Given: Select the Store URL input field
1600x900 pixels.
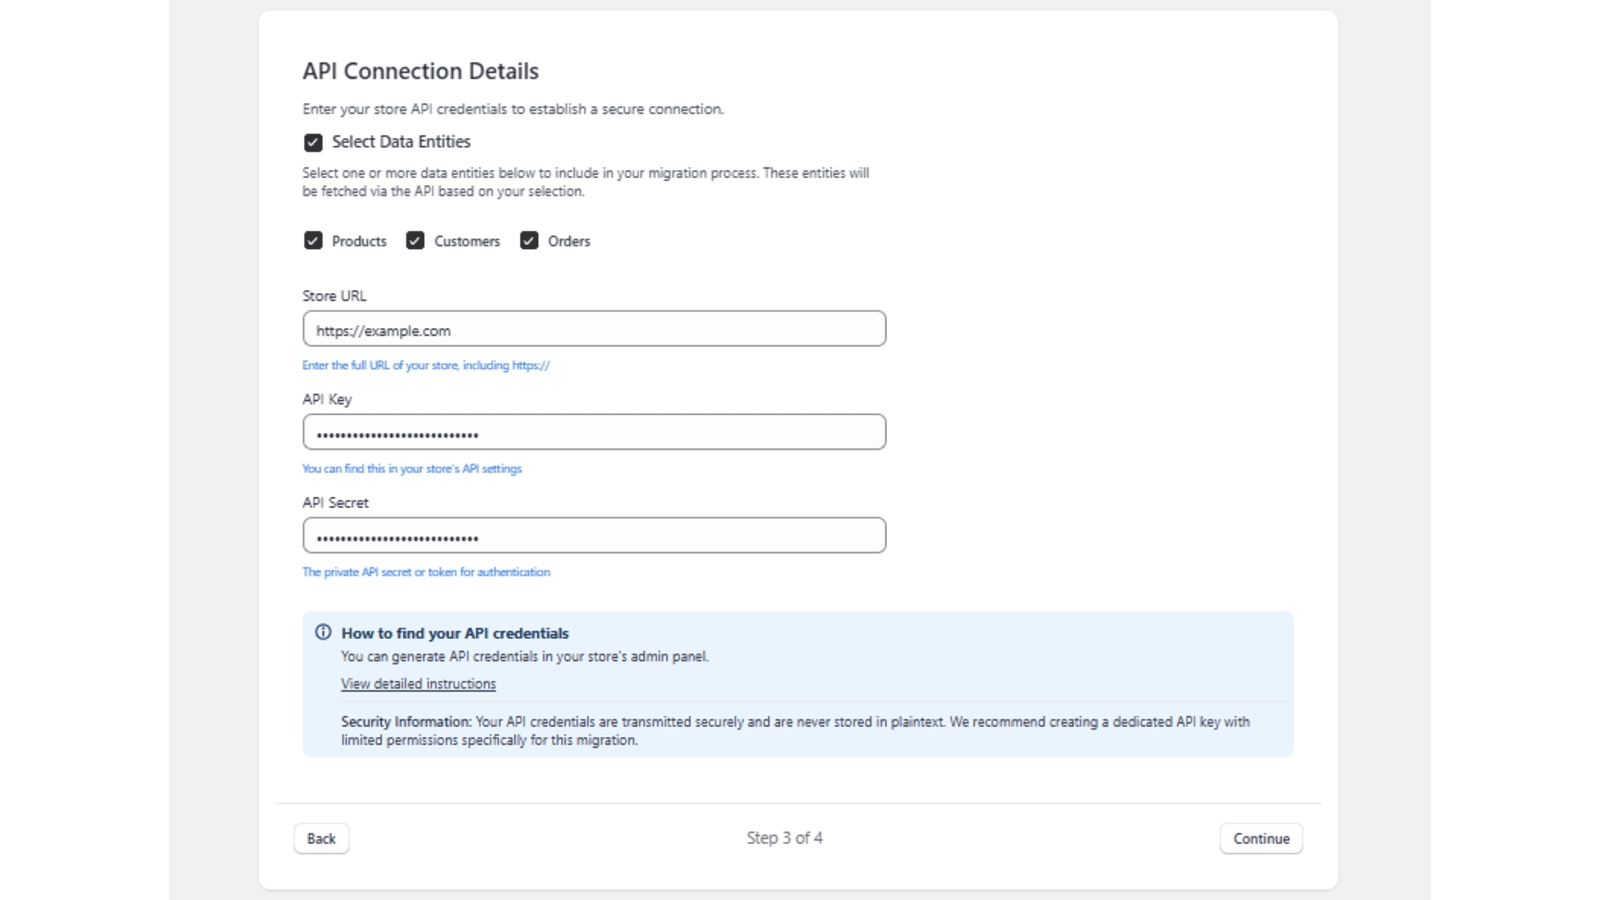Looking at the screenshot, I should (594, 328).
